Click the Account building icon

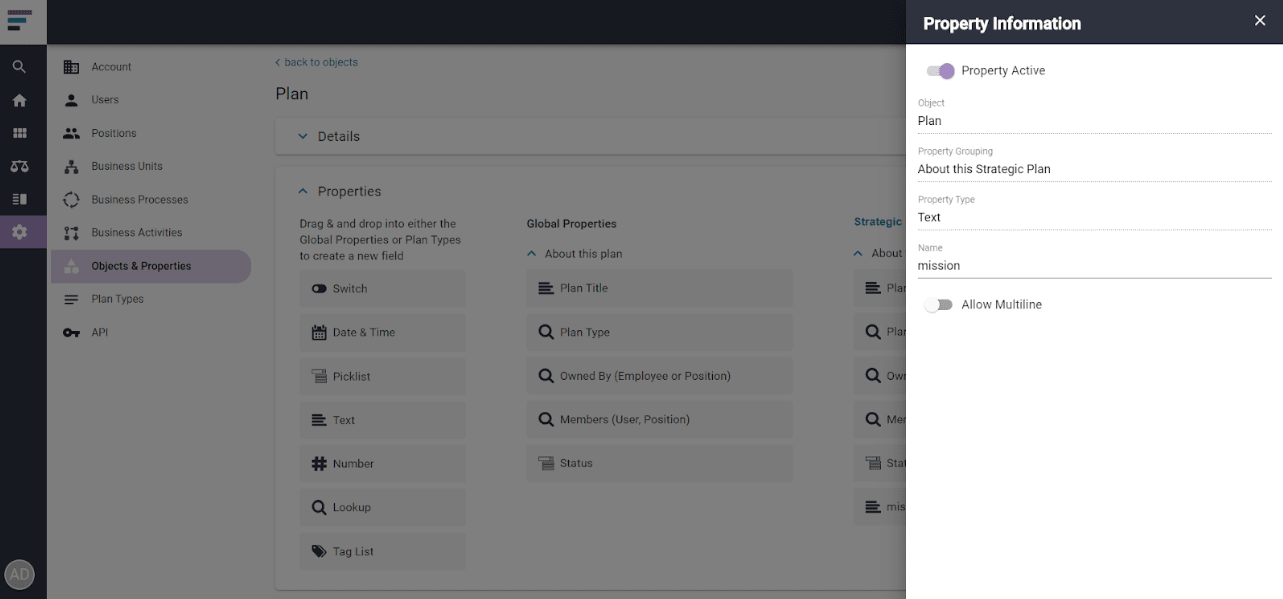point(71,67)
